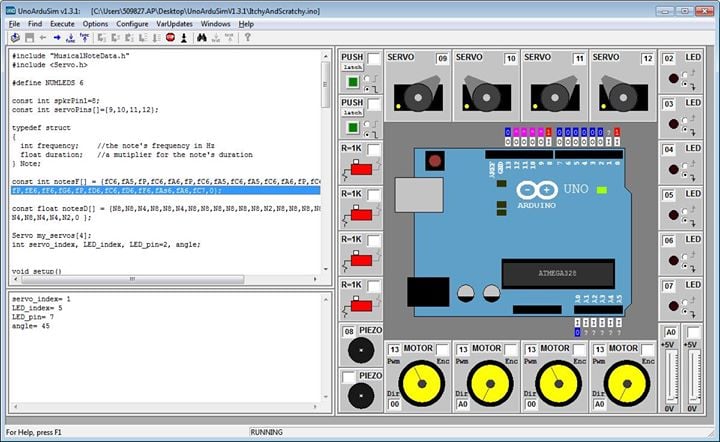The height and width of the screenshot is (442, 720).
Task: Click green pushbutton on topmost PUSH device
Action: pyautogui.click(x=353, y=82)
